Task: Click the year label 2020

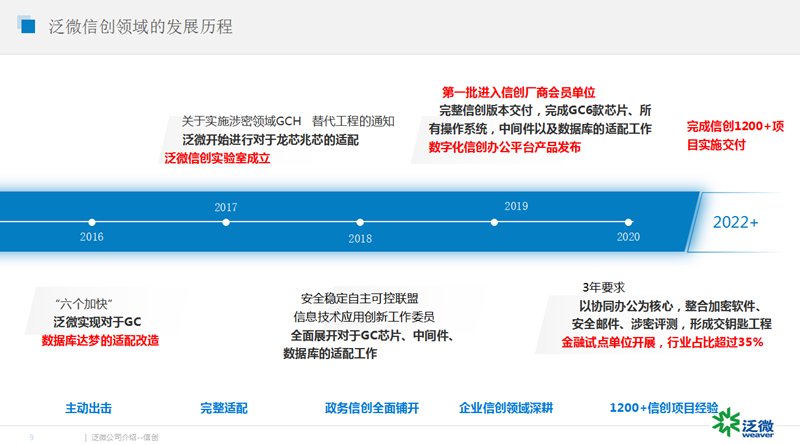Action: (628, 237)
